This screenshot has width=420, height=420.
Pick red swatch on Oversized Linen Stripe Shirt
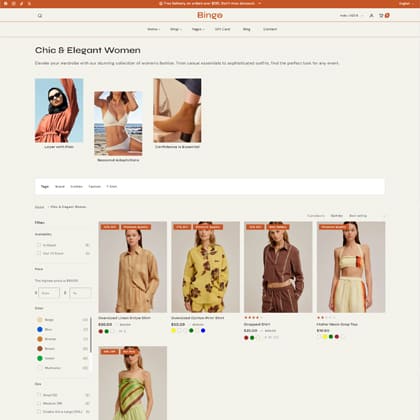click(101, 331)
